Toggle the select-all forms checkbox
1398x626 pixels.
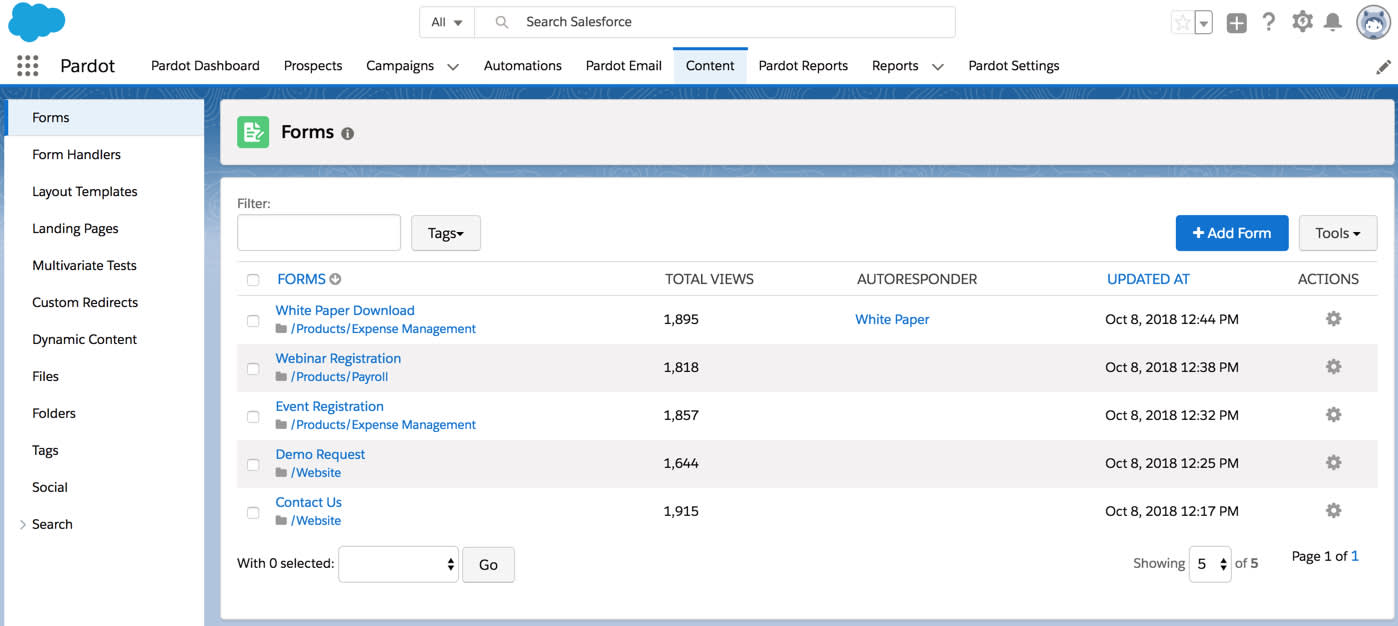coord(253,280)
